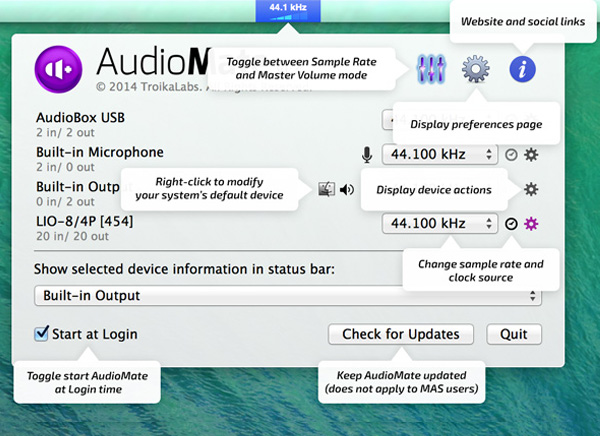
Task: Open the status bar device dropdown Built-in Output
Action: pyautogui.click(x=288, y=296)
